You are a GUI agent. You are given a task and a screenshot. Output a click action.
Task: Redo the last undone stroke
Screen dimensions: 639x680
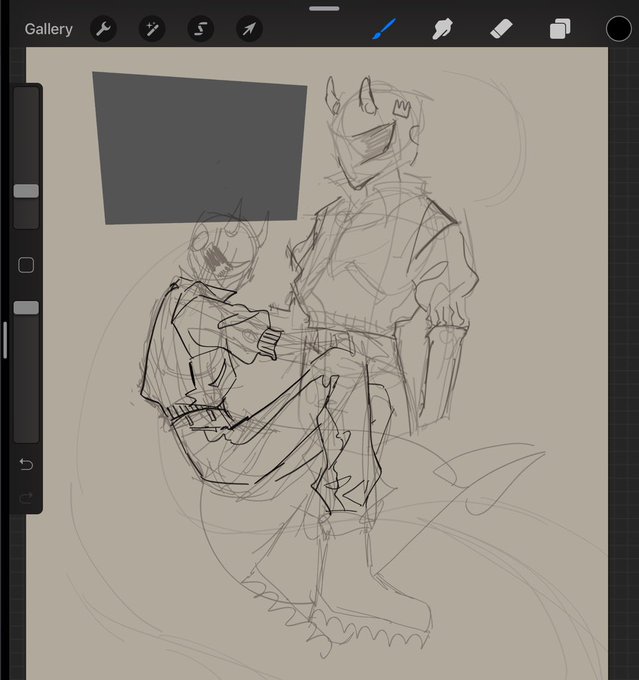tap(26, 497)
